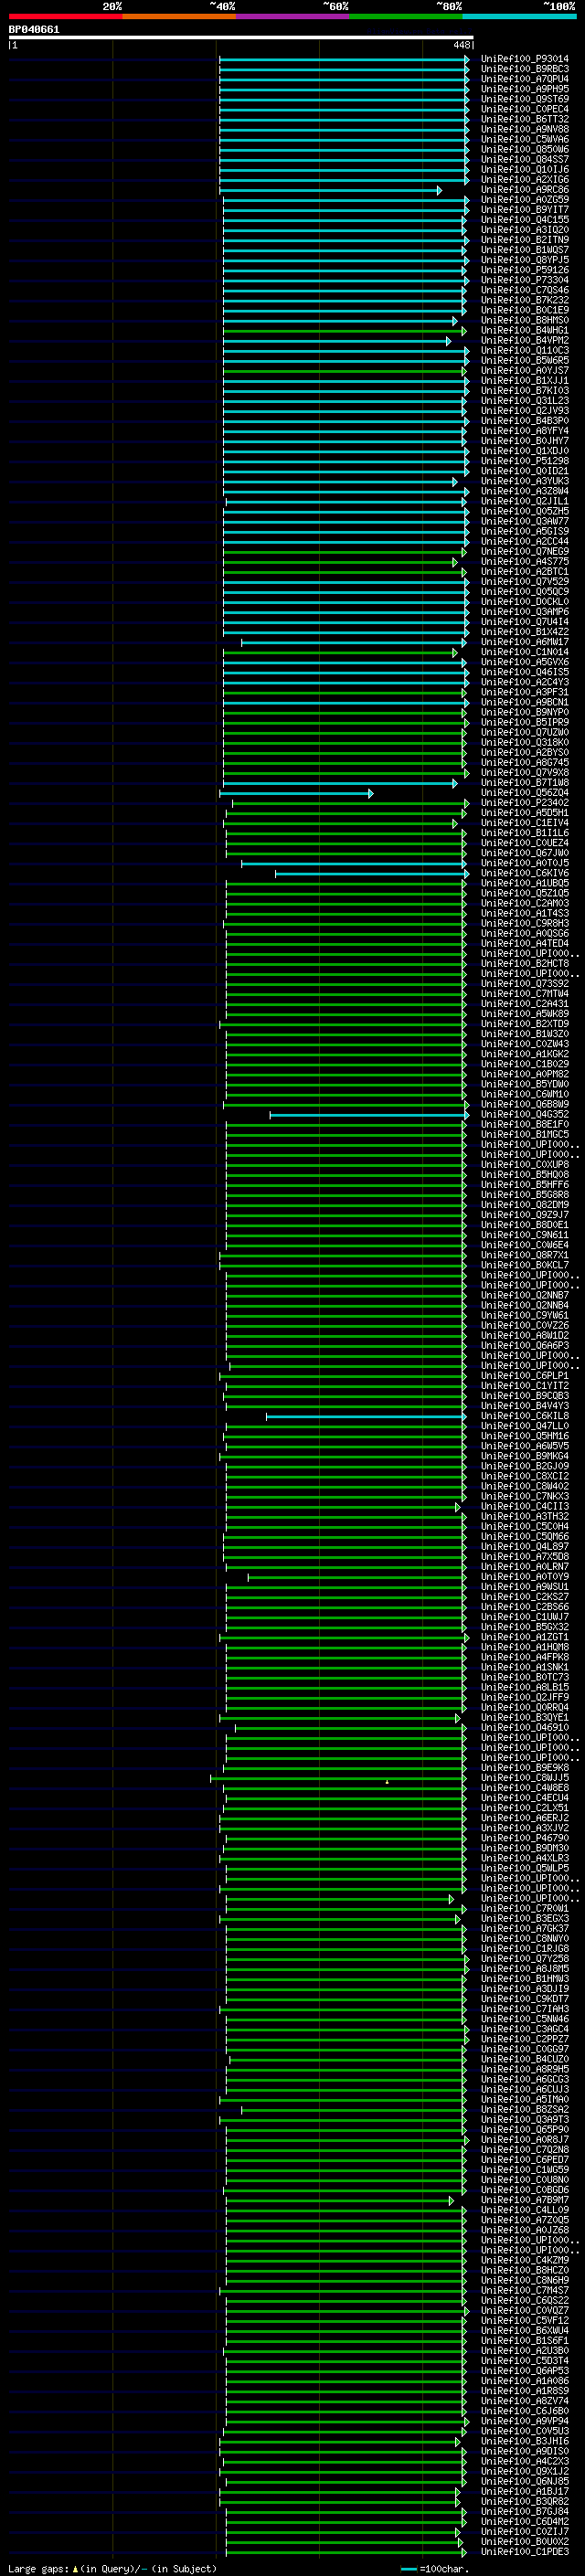
Task: Select the label UniRef100_A9VP94
Action: pyautogui.click(x=525, y=2421)
